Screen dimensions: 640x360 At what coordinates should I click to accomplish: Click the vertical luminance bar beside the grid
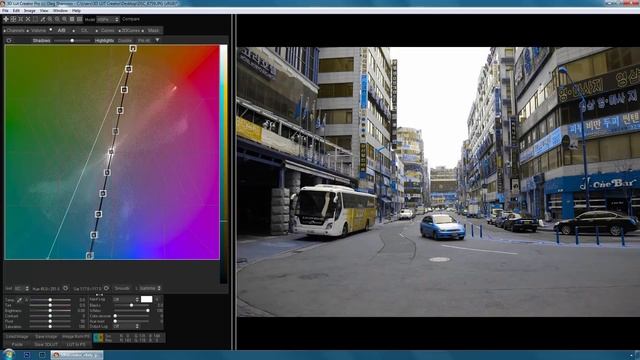click(223, 164)
